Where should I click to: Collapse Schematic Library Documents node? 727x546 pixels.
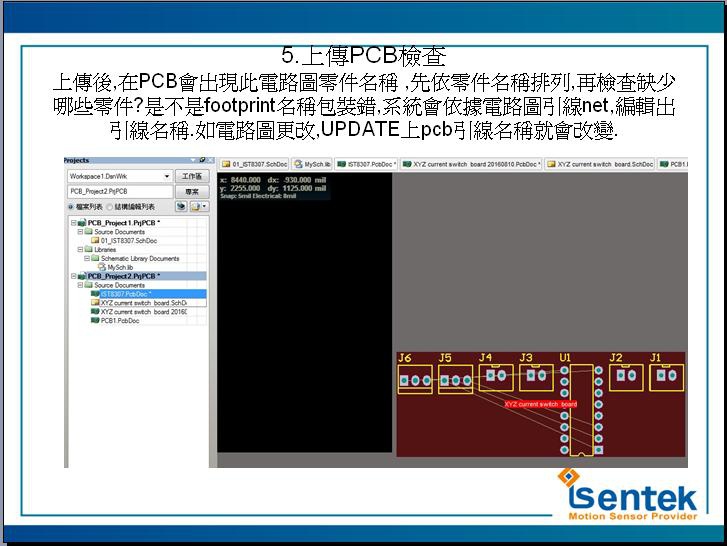pyautogui.click(x=87, y=258)
